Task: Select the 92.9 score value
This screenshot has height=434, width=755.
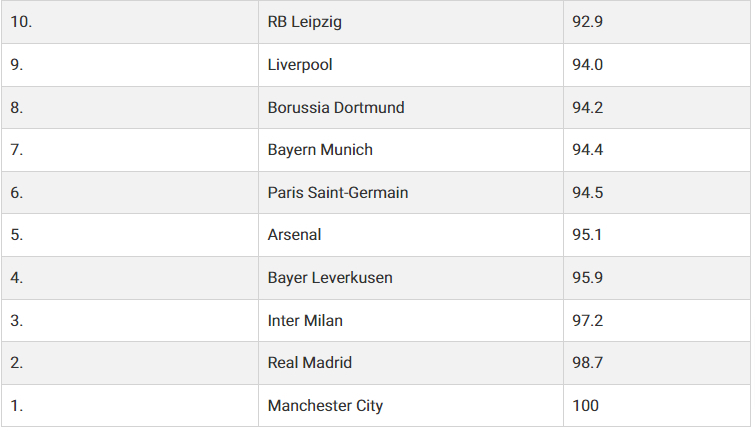Action: [587, 22]
